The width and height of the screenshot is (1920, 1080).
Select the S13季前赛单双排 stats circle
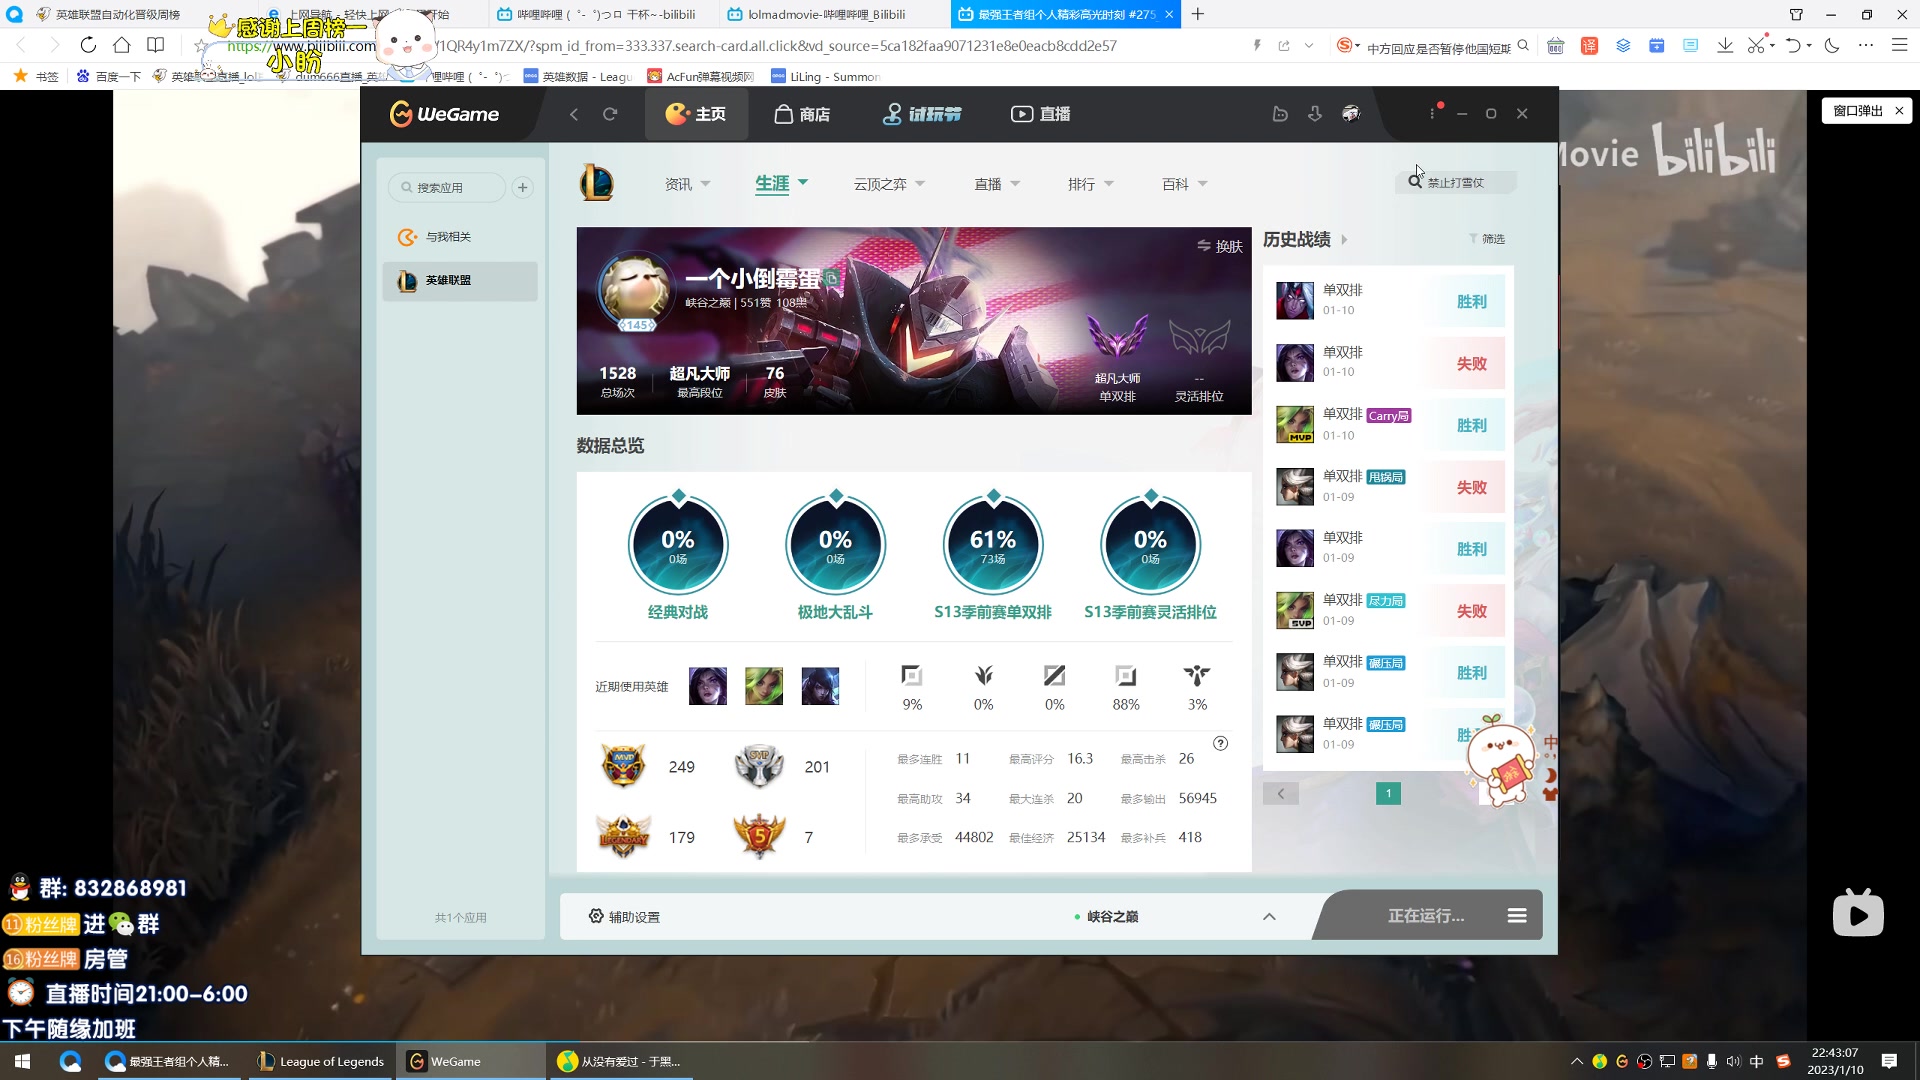pos(993,545)
